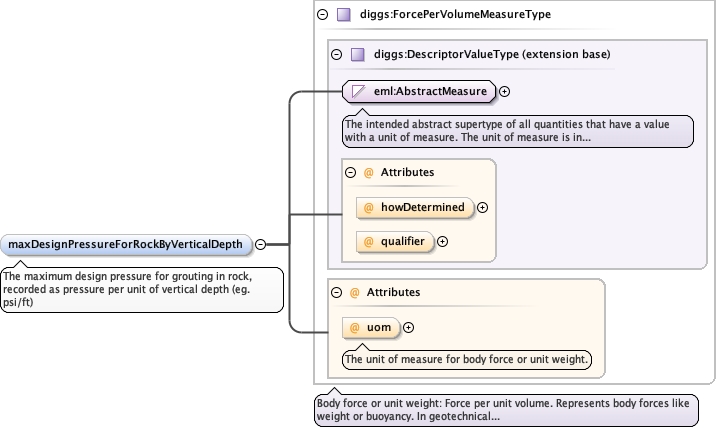
Task: Expand the uom attribute details
Action: click(x=408, y=327)
